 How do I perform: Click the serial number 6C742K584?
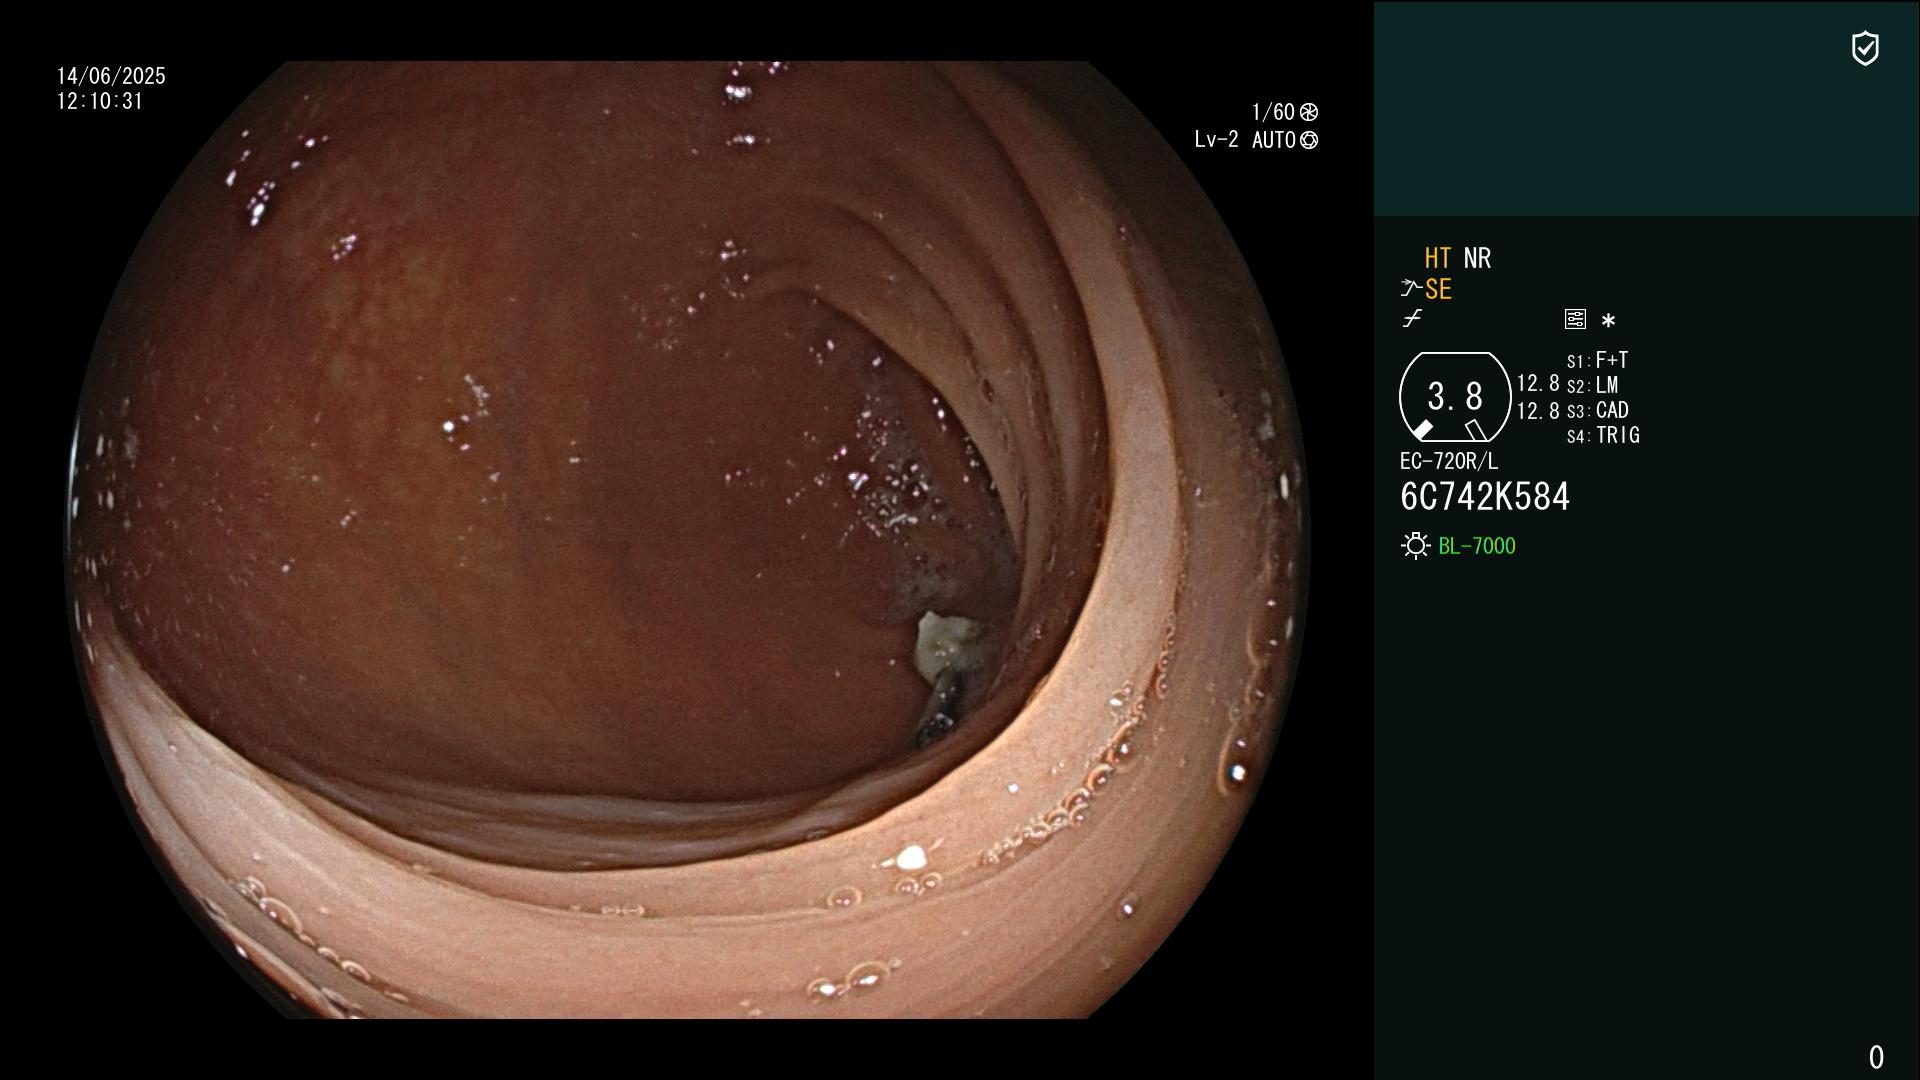(1485, 497)
